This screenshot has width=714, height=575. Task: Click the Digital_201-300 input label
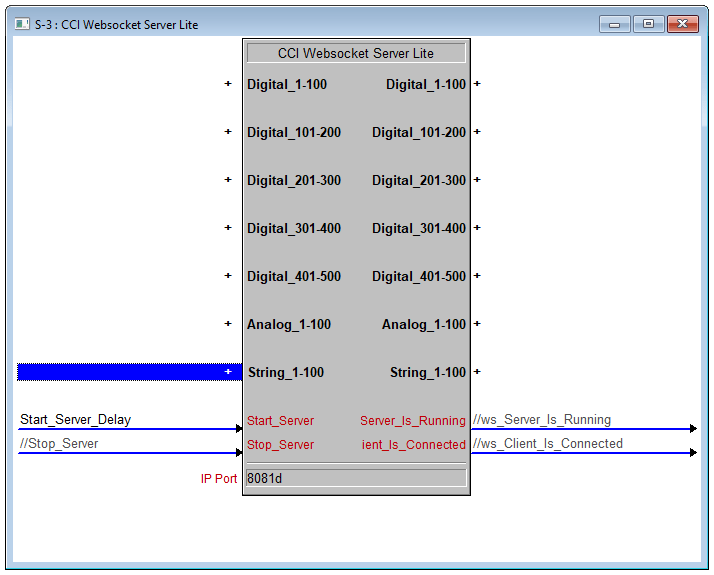click(294, 180)
